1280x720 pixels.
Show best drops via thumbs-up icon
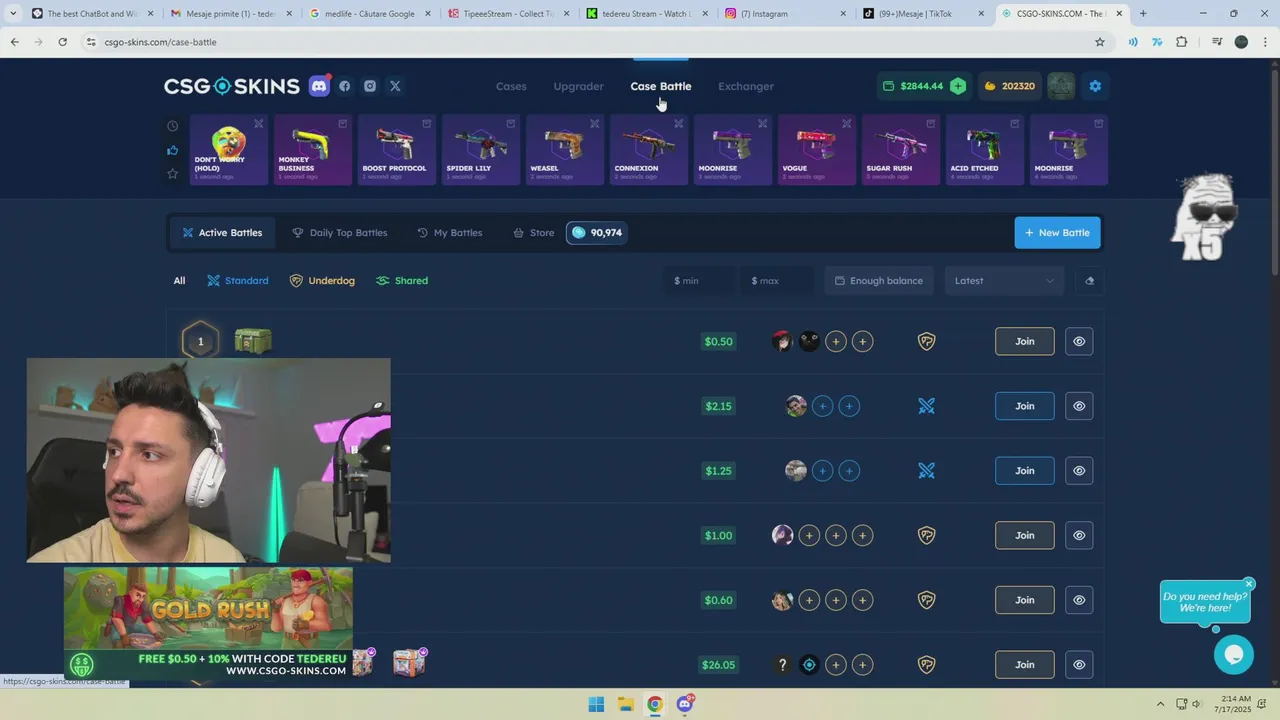[x=173, y=150]
